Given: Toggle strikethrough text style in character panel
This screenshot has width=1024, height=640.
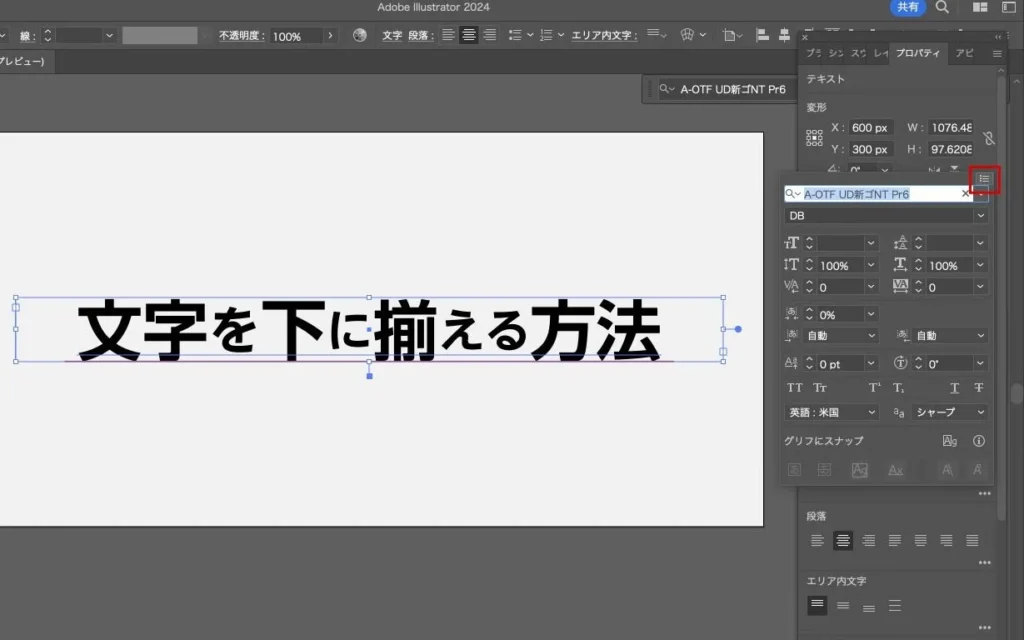Looking at the screenshot, I should pyautogui.click(x=978, y=388).
